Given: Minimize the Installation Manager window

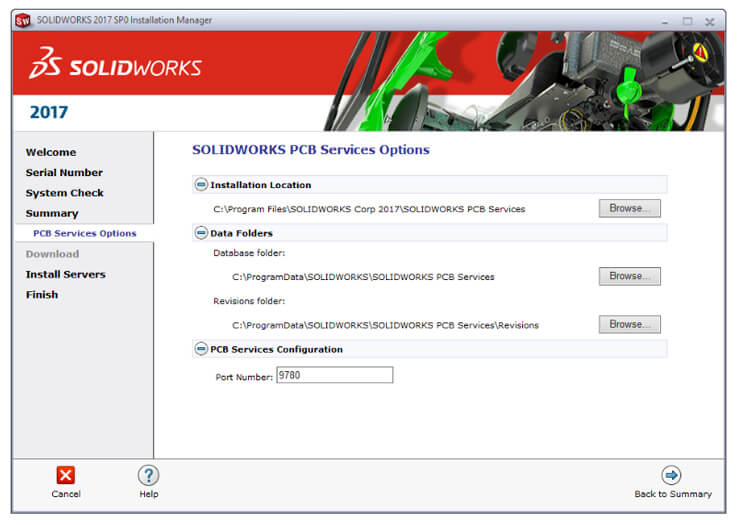Looking at the screenshot, I should click(x=664, y=21).
